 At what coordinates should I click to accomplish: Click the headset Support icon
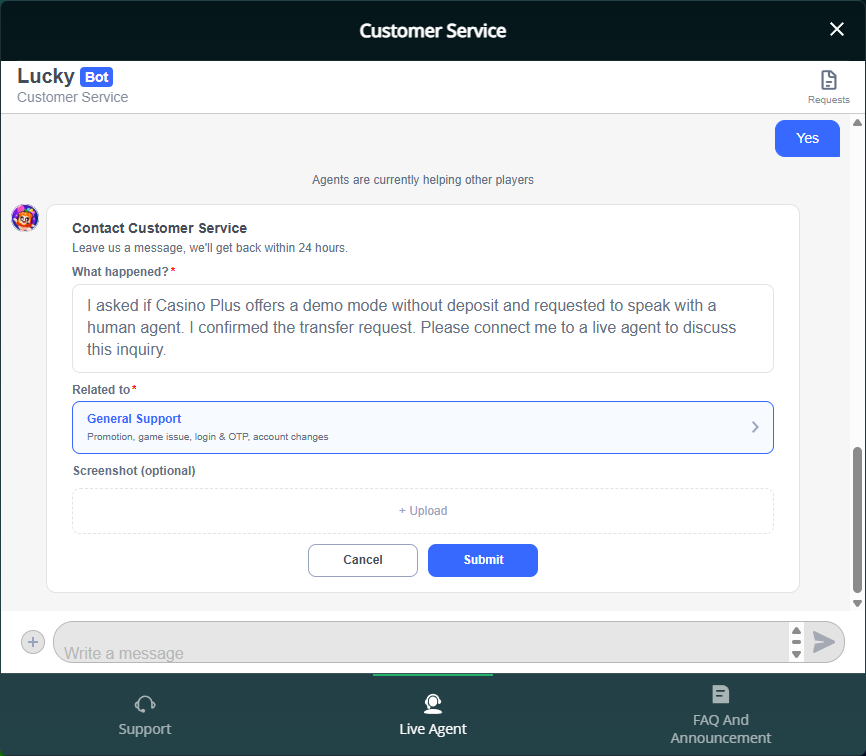(x=145, y=704)
